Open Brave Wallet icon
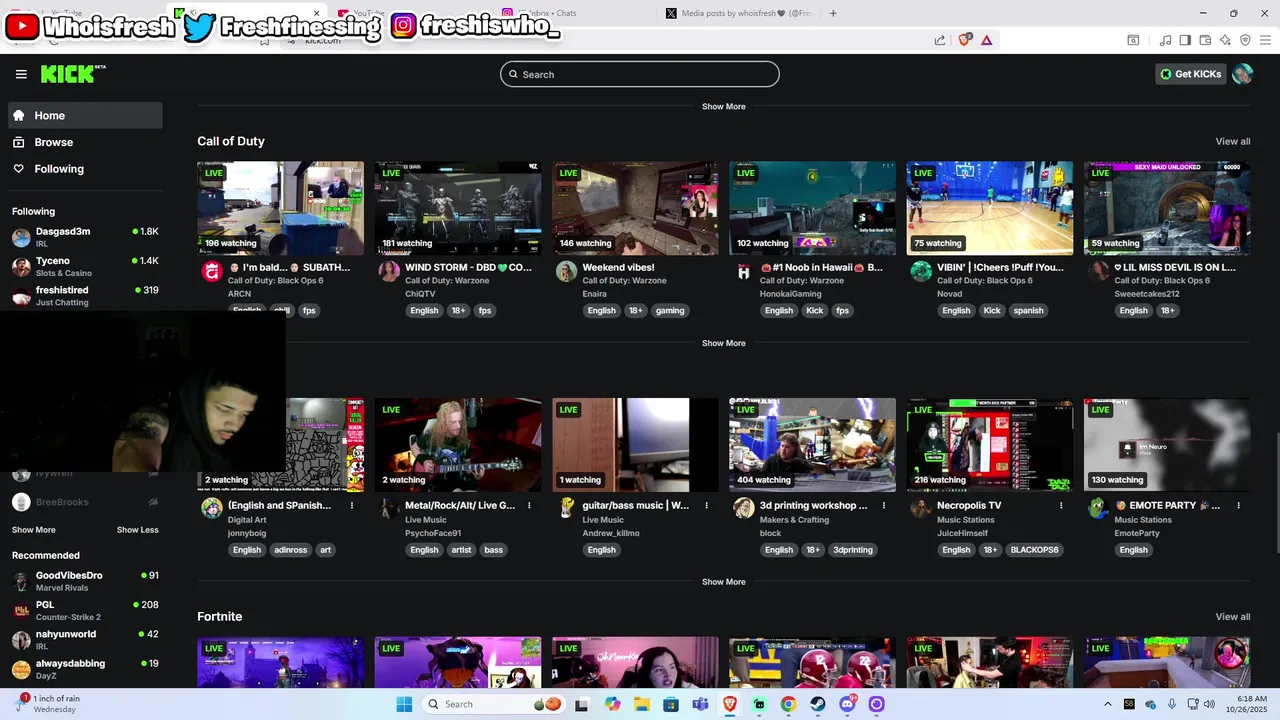 pyautogui.click(x=1205, y=40)
